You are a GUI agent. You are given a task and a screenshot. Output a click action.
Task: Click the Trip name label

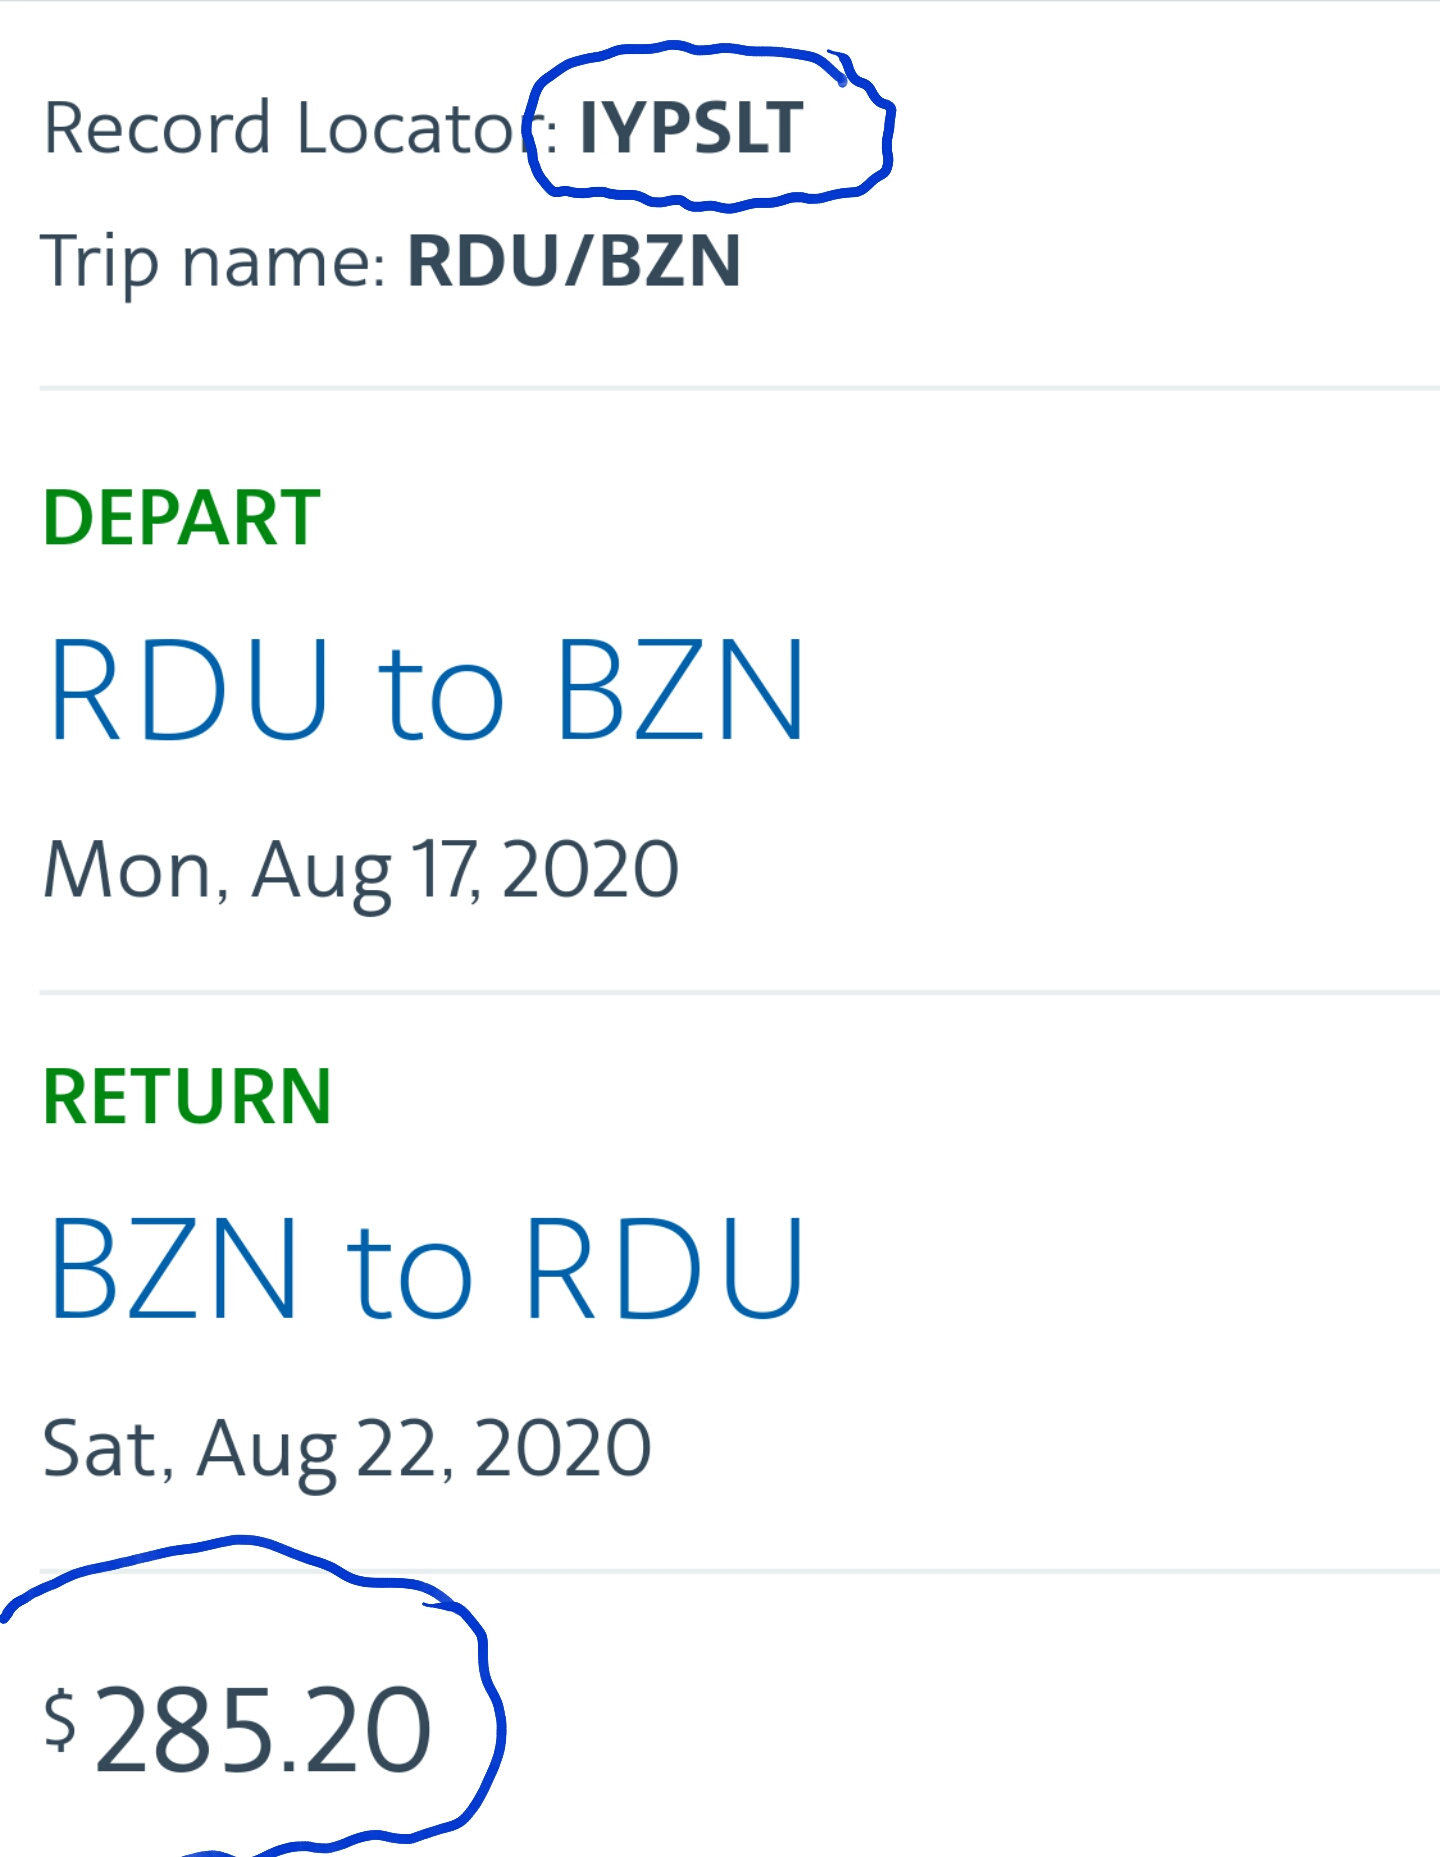coord(212,261)
